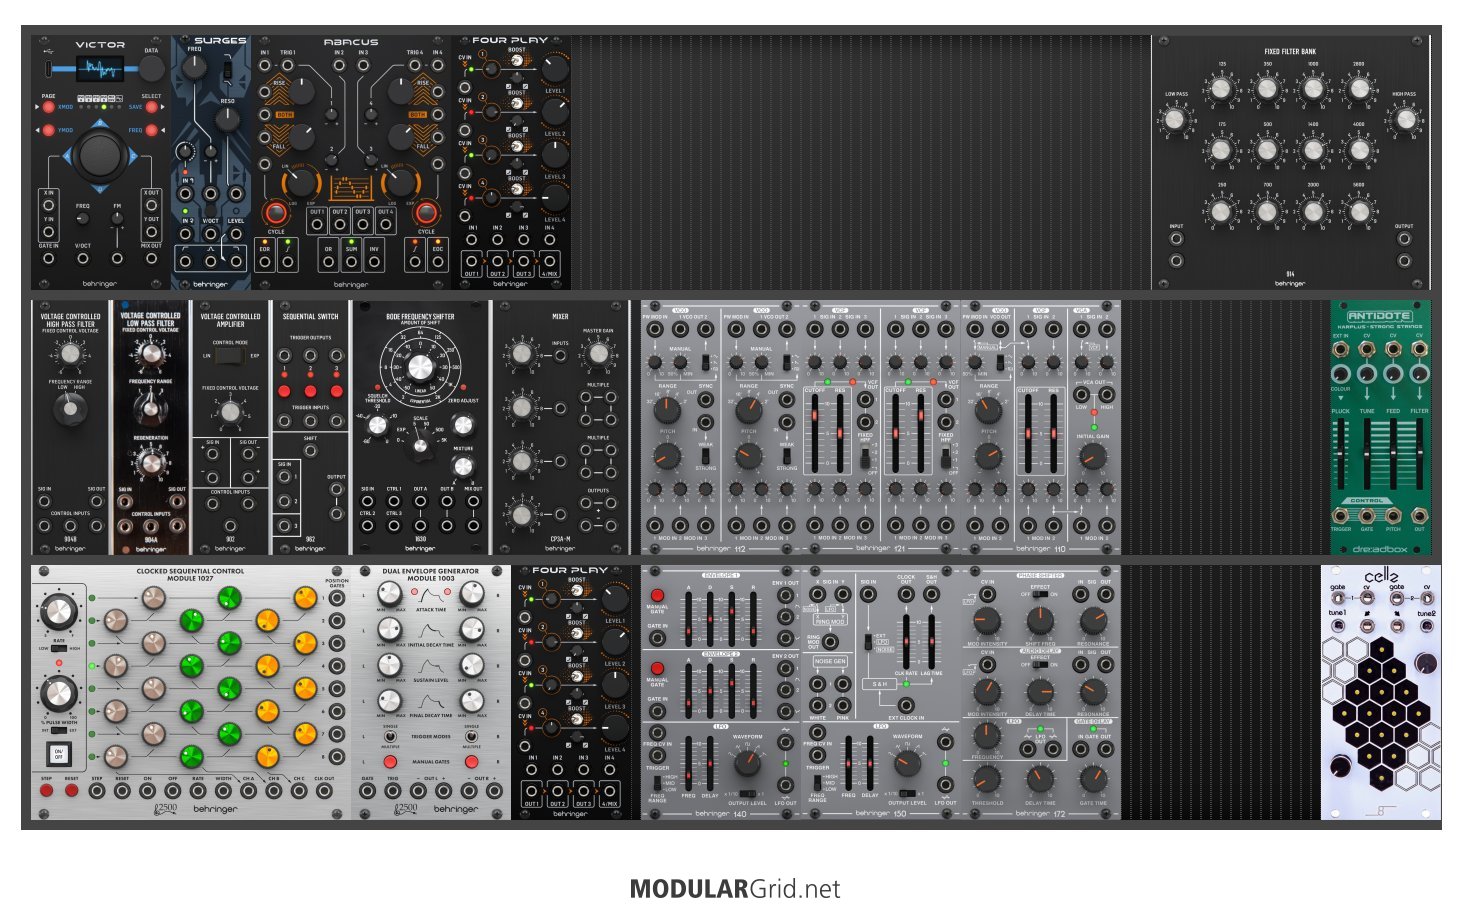Click the PINK noise jack on module 150
Viewport: 1472px width, 910px height.
[x=843, y=706]
